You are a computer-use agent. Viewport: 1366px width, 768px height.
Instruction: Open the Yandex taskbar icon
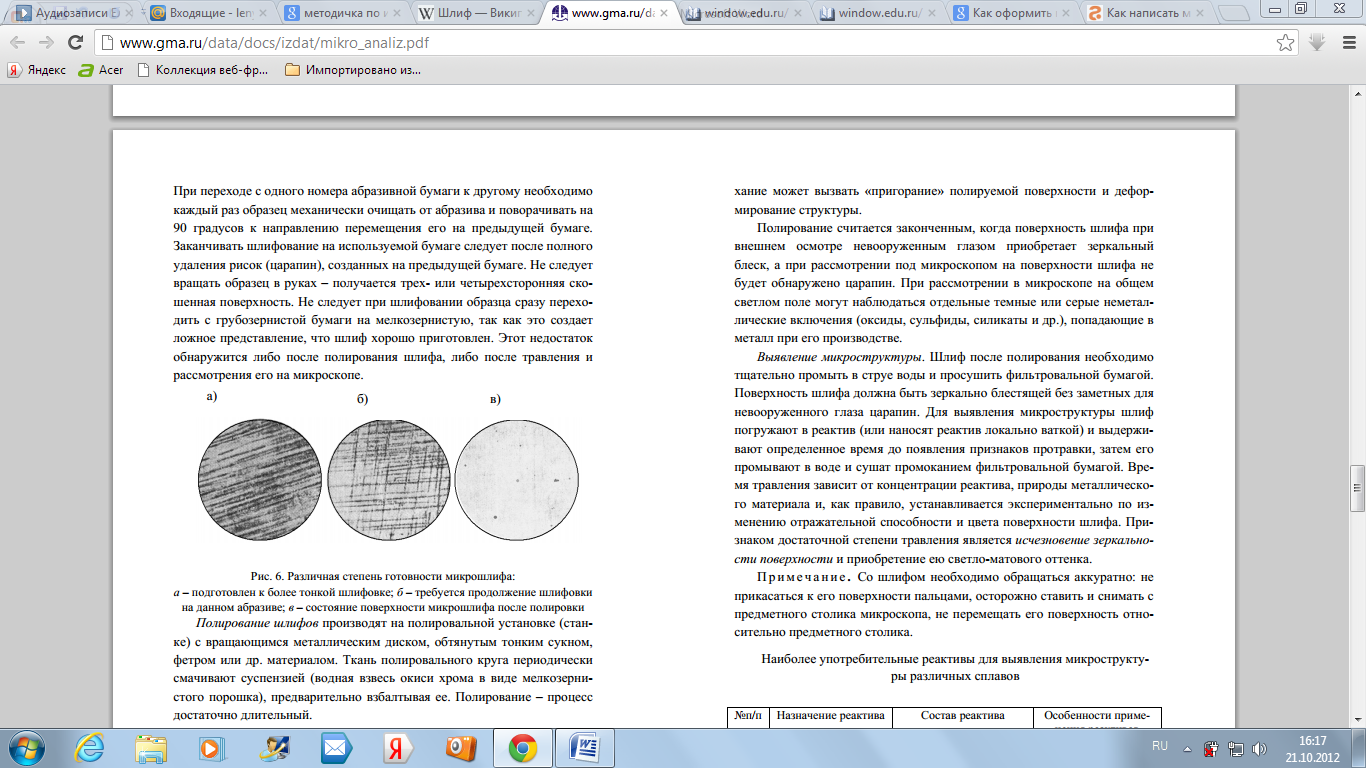[x=397, y=747]
